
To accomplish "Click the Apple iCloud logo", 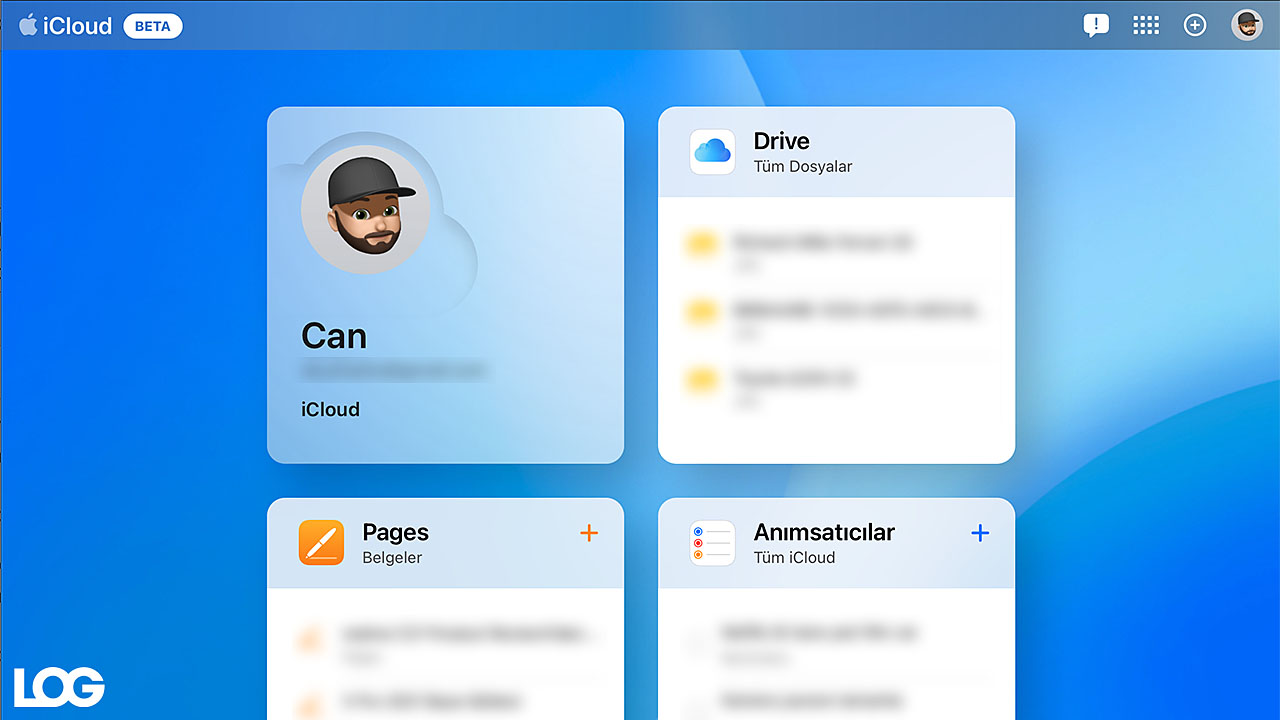I will 65,26.
